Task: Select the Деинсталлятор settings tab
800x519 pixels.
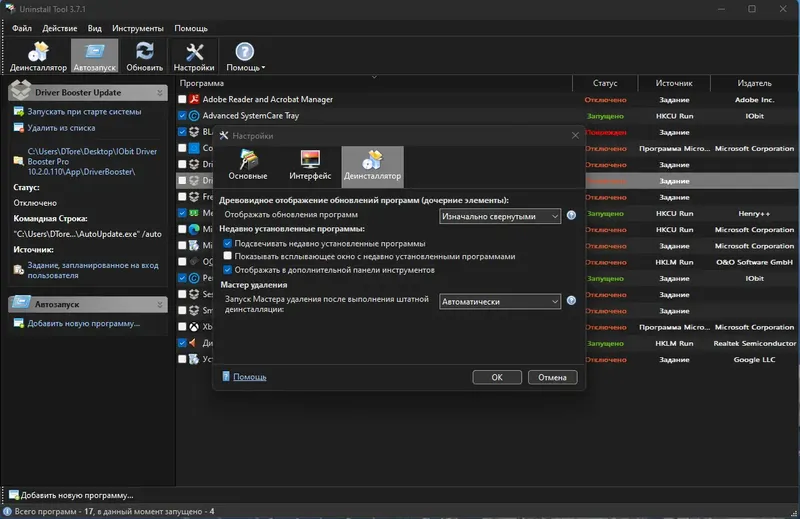Action: (372, 166)
